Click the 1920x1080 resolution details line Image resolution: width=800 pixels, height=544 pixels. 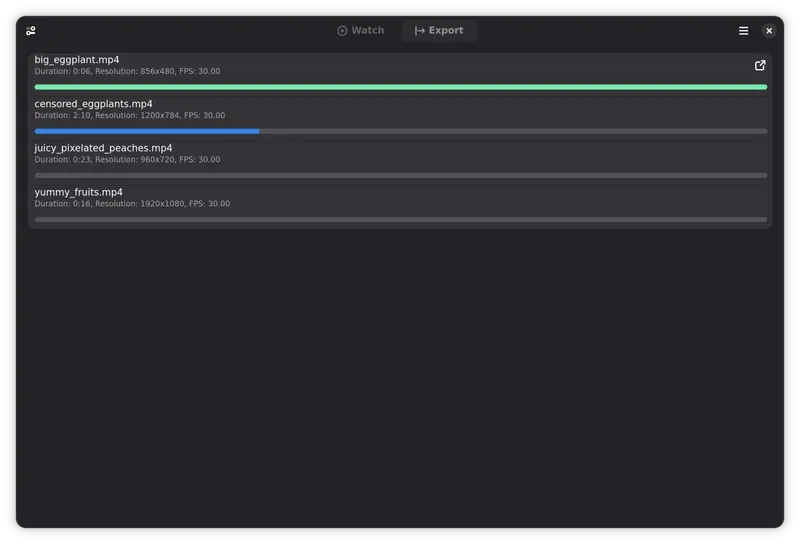pyautogui.click(x=132, y=204)
